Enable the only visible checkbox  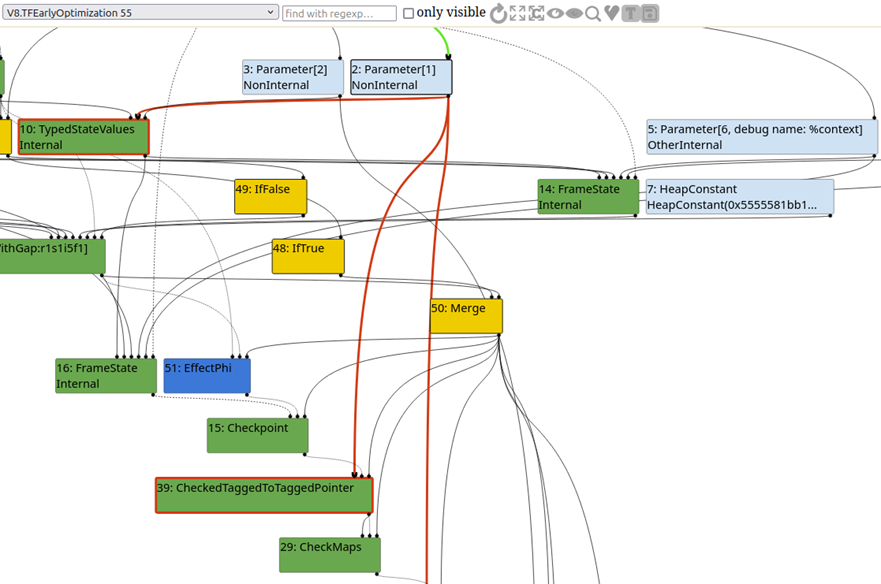[x=409, y=13]
